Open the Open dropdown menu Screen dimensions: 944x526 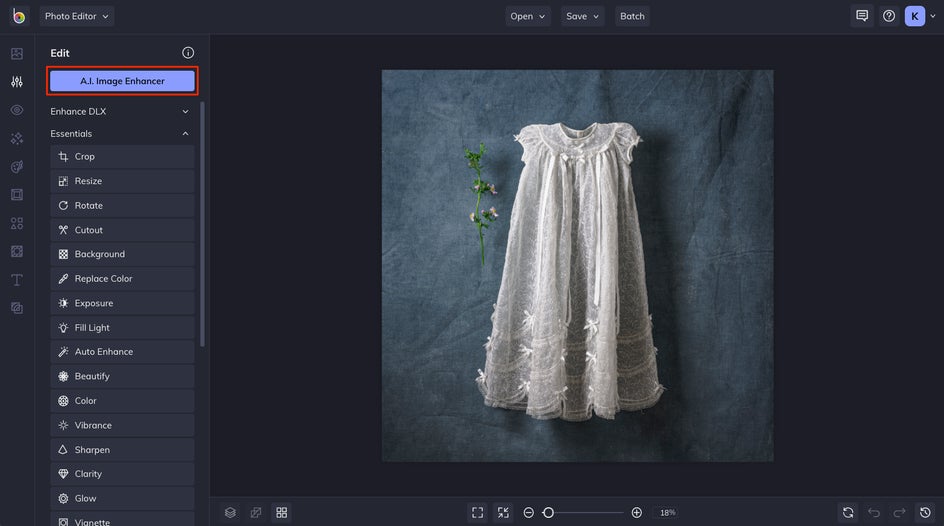point(527,16)
